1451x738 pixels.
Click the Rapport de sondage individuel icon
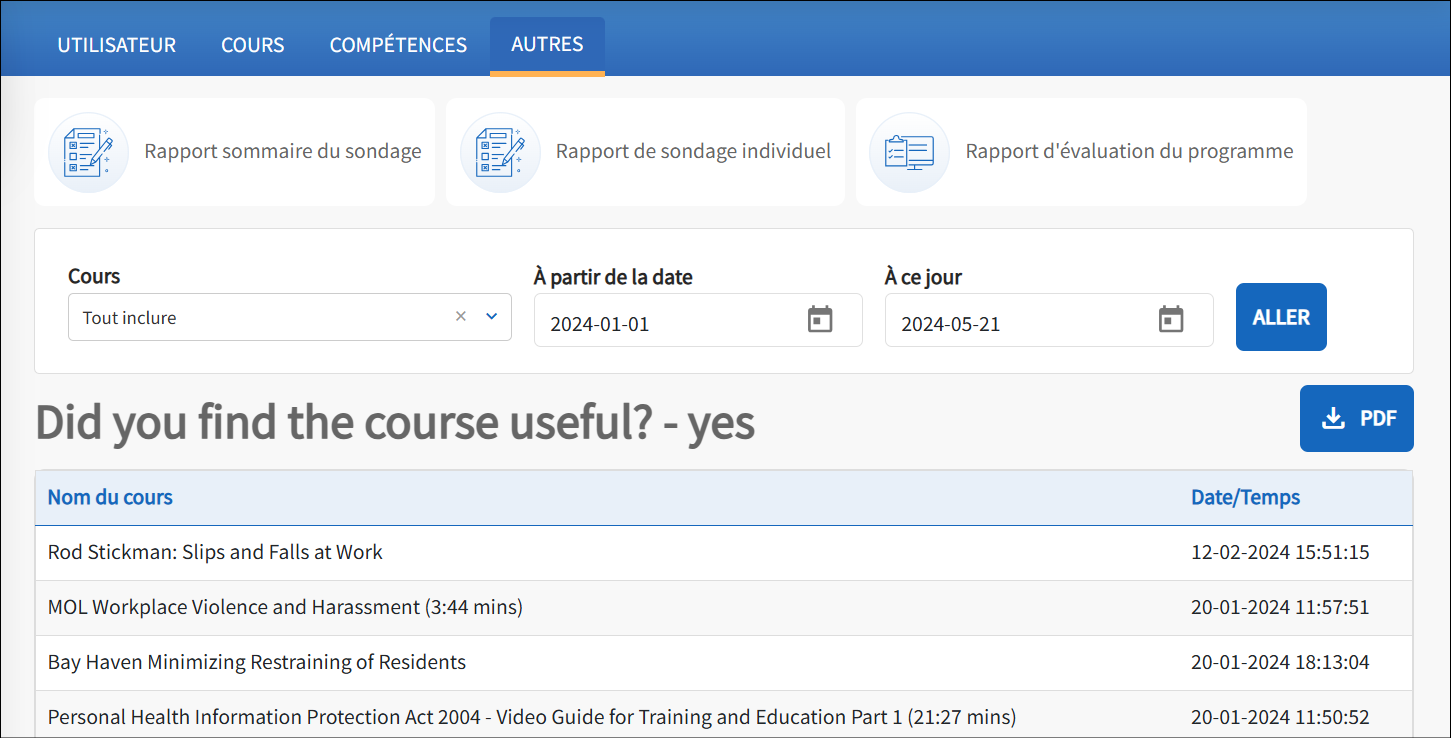pos(500,152)
